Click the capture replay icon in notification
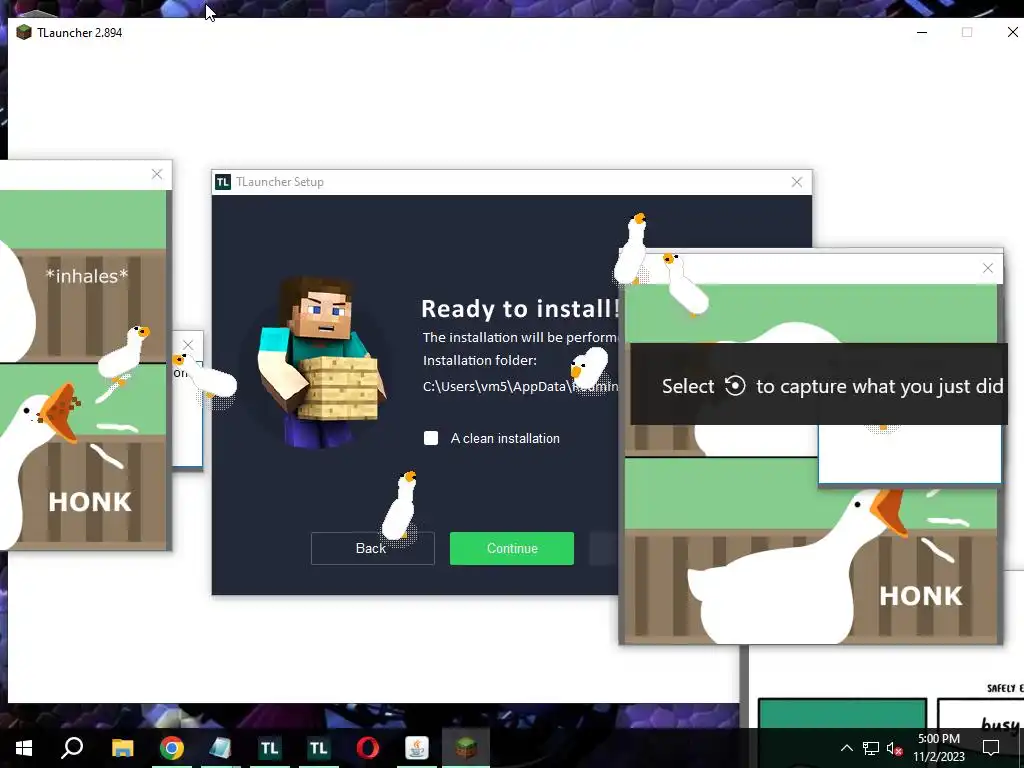1024x768 pixels. (735, 385)
